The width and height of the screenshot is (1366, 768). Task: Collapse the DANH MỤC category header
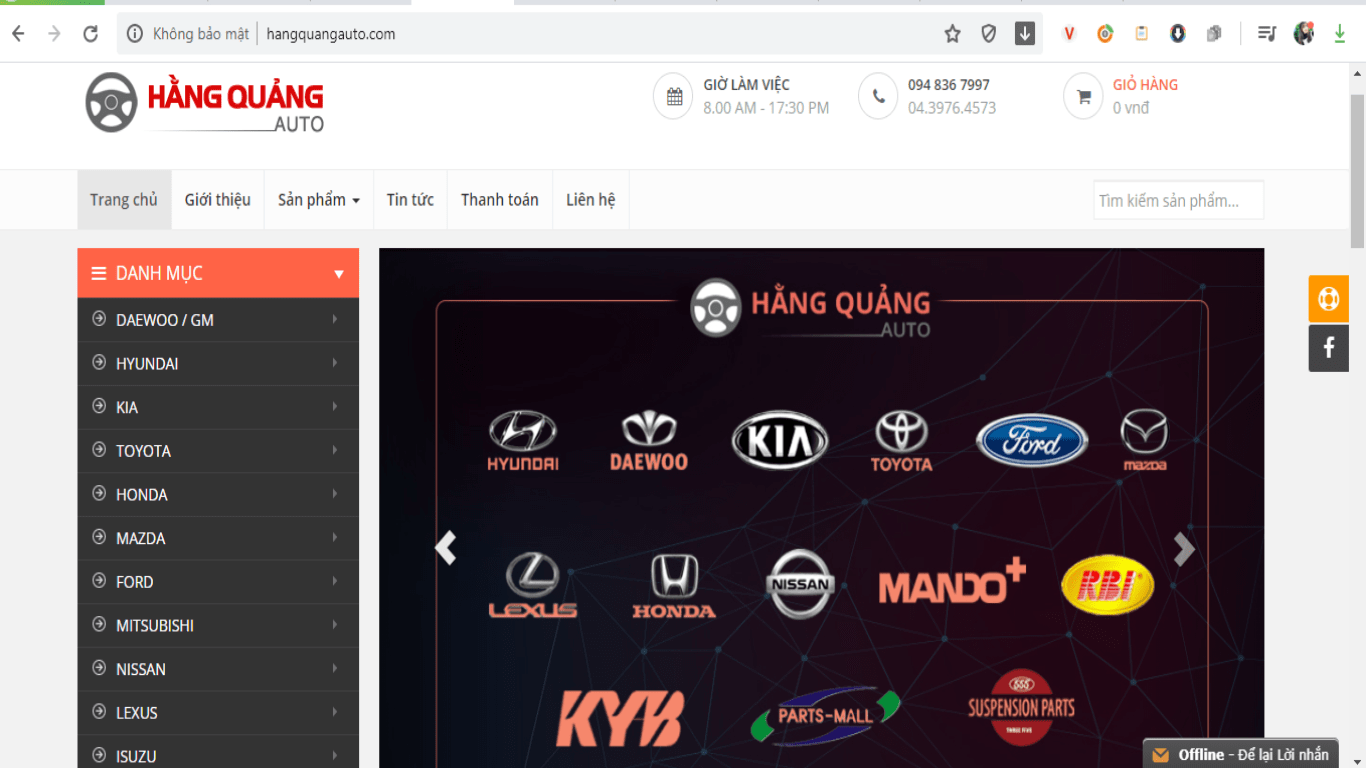pos(218,273)
